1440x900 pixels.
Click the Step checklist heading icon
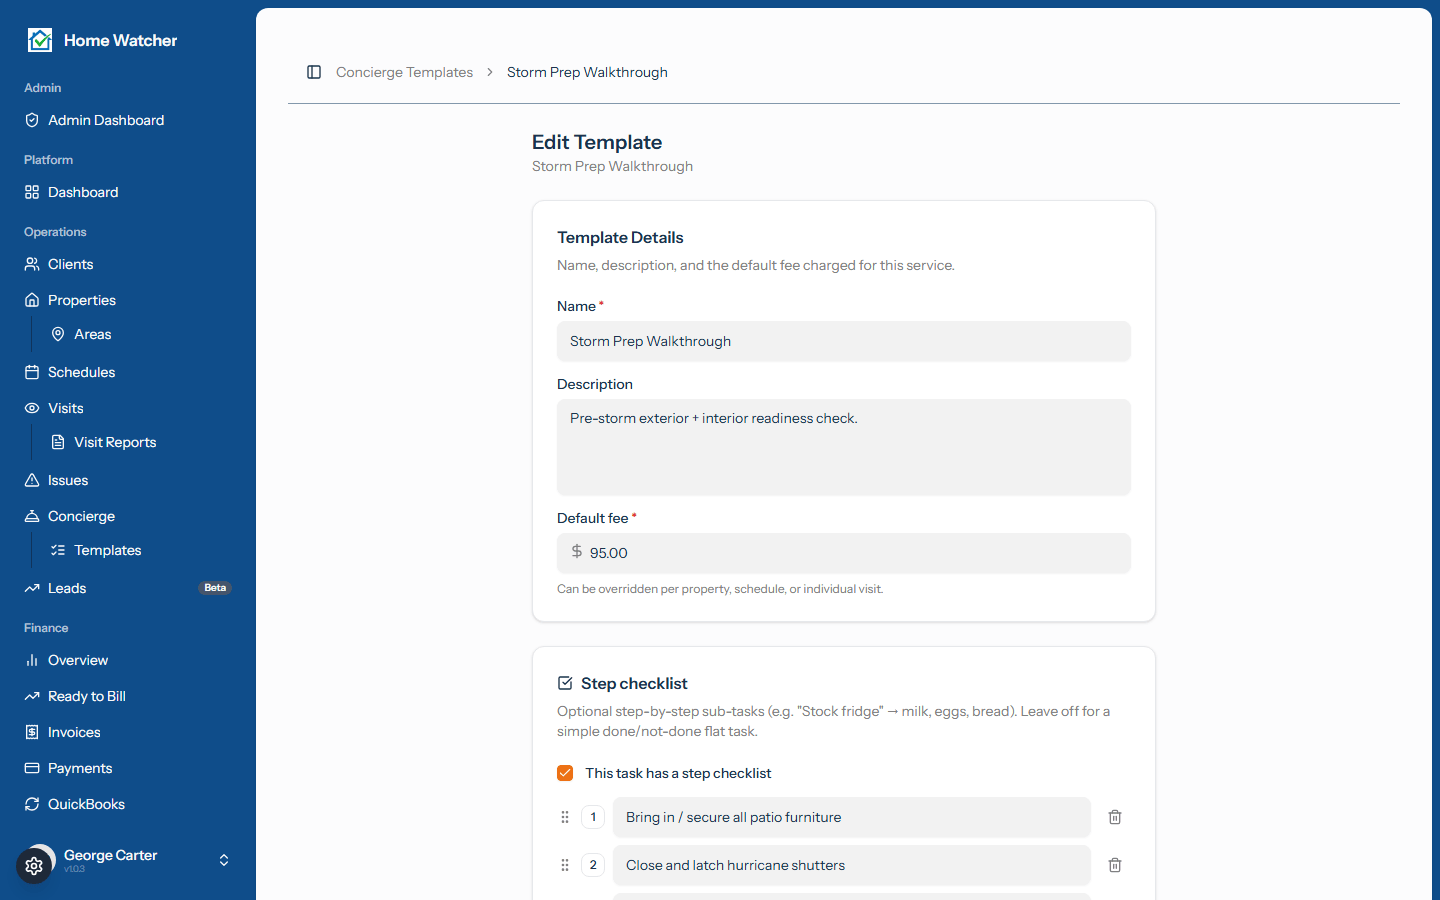pyautogui.click(x=565, y=683)
